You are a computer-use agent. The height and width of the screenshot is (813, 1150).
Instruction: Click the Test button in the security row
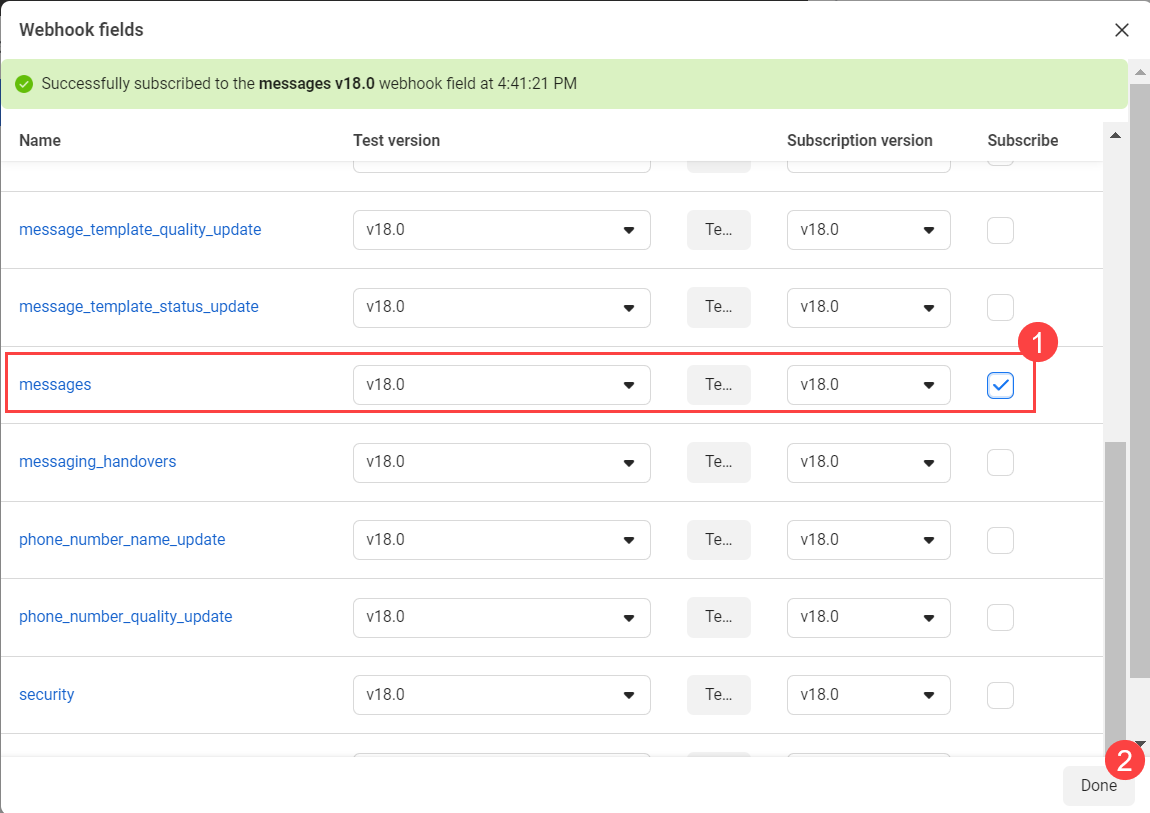718,694
